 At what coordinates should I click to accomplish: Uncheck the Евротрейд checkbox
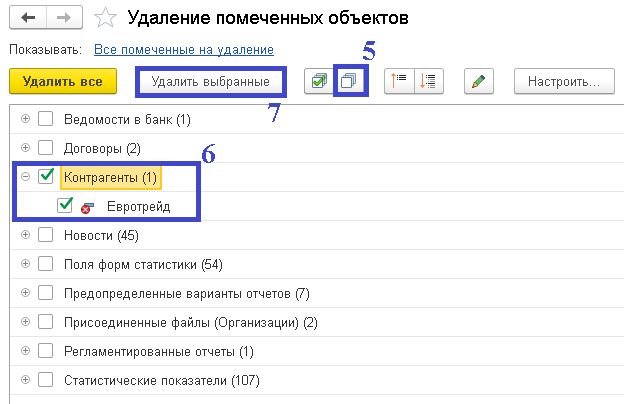point(64,205)
